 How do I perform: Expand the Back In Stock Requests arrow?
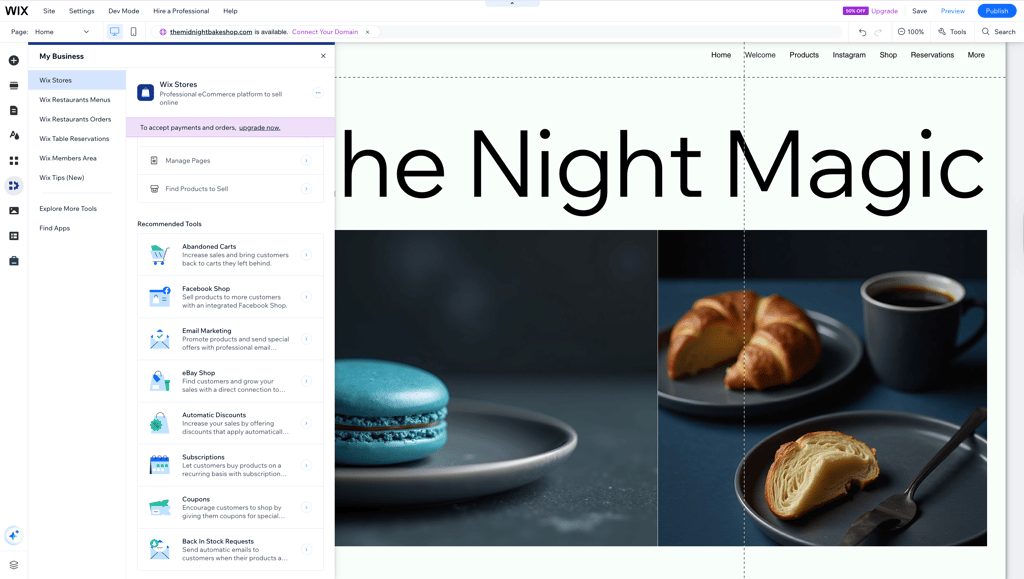(x=306, y=550)
